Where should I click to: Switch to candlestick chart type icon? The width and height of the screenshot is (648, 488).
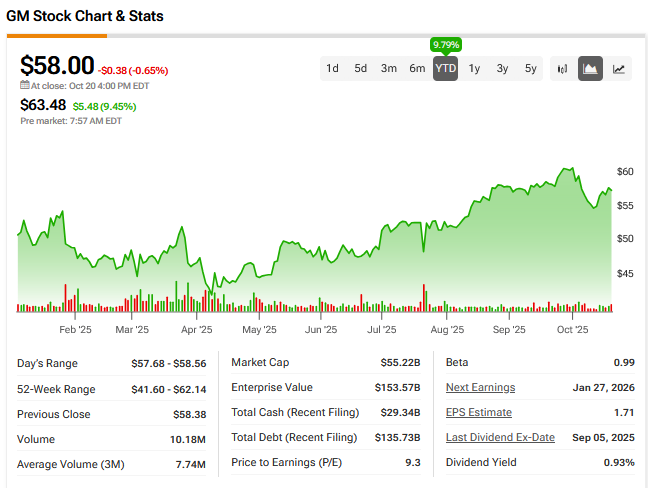pyautogui.click(x=562, y=69)
